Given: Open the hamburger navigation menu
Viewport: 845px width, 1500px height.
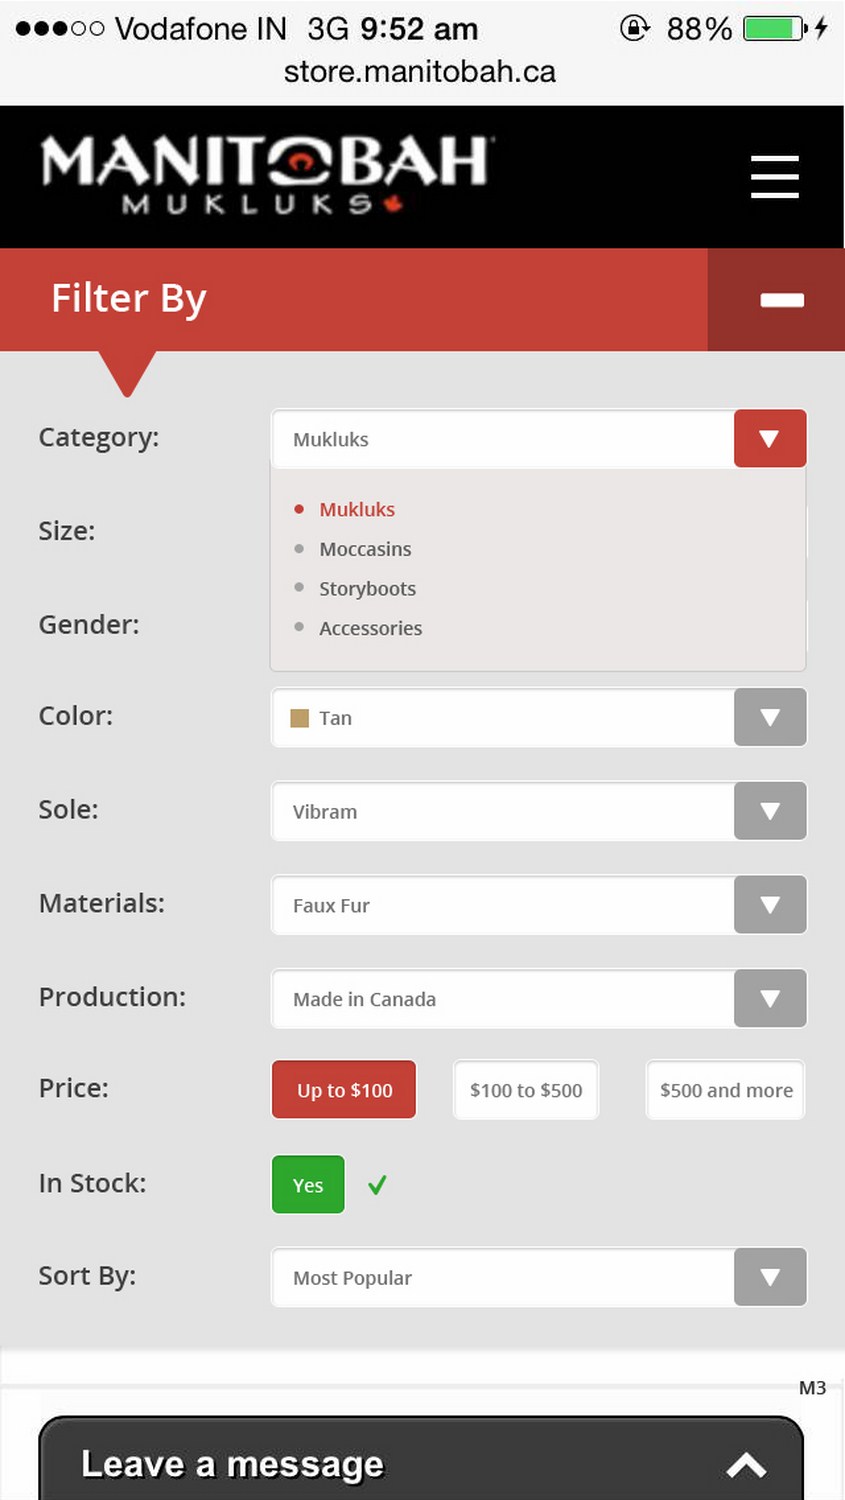Looking at the screenshot, I should point(774,177).
